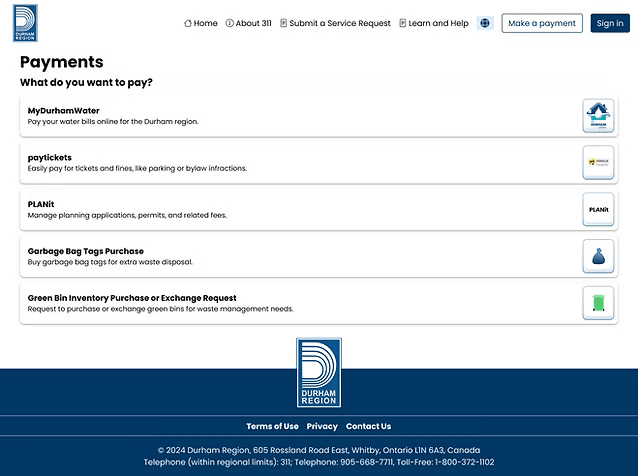The image size is (638, 476).
Task: Click the green bin icon
Action: (598, 303)
